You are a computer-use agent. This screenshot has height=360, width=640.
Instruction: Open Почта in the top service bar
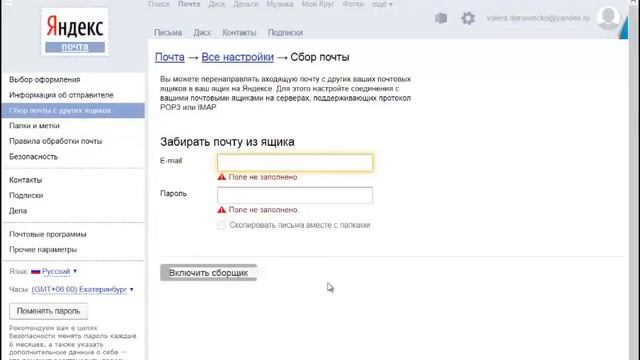pyautogui.click(x=189, y=4)
